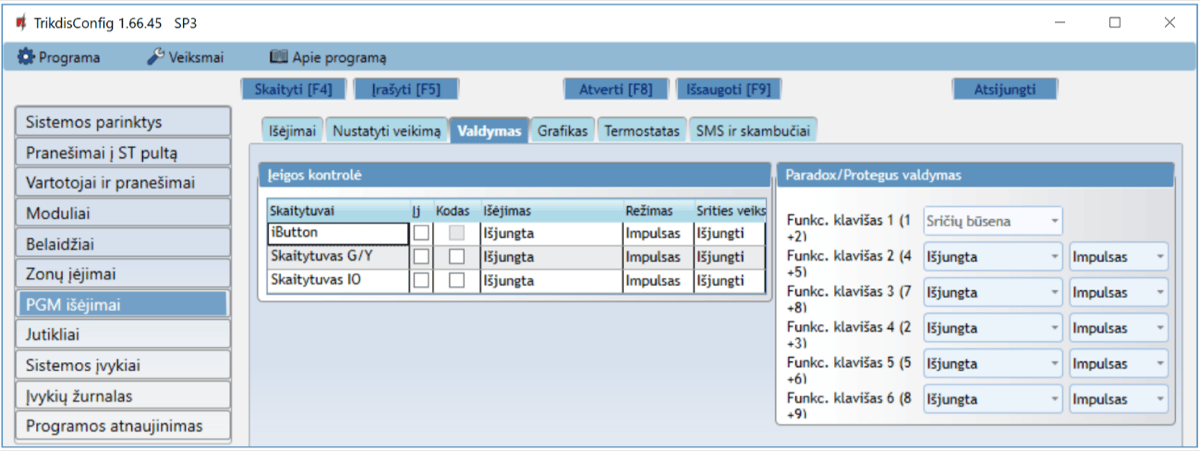Toggle Įj checkbox for Skaitytuvas G/Y
The height and width of the screenshot is (451, 1200).
coord(422,257)
